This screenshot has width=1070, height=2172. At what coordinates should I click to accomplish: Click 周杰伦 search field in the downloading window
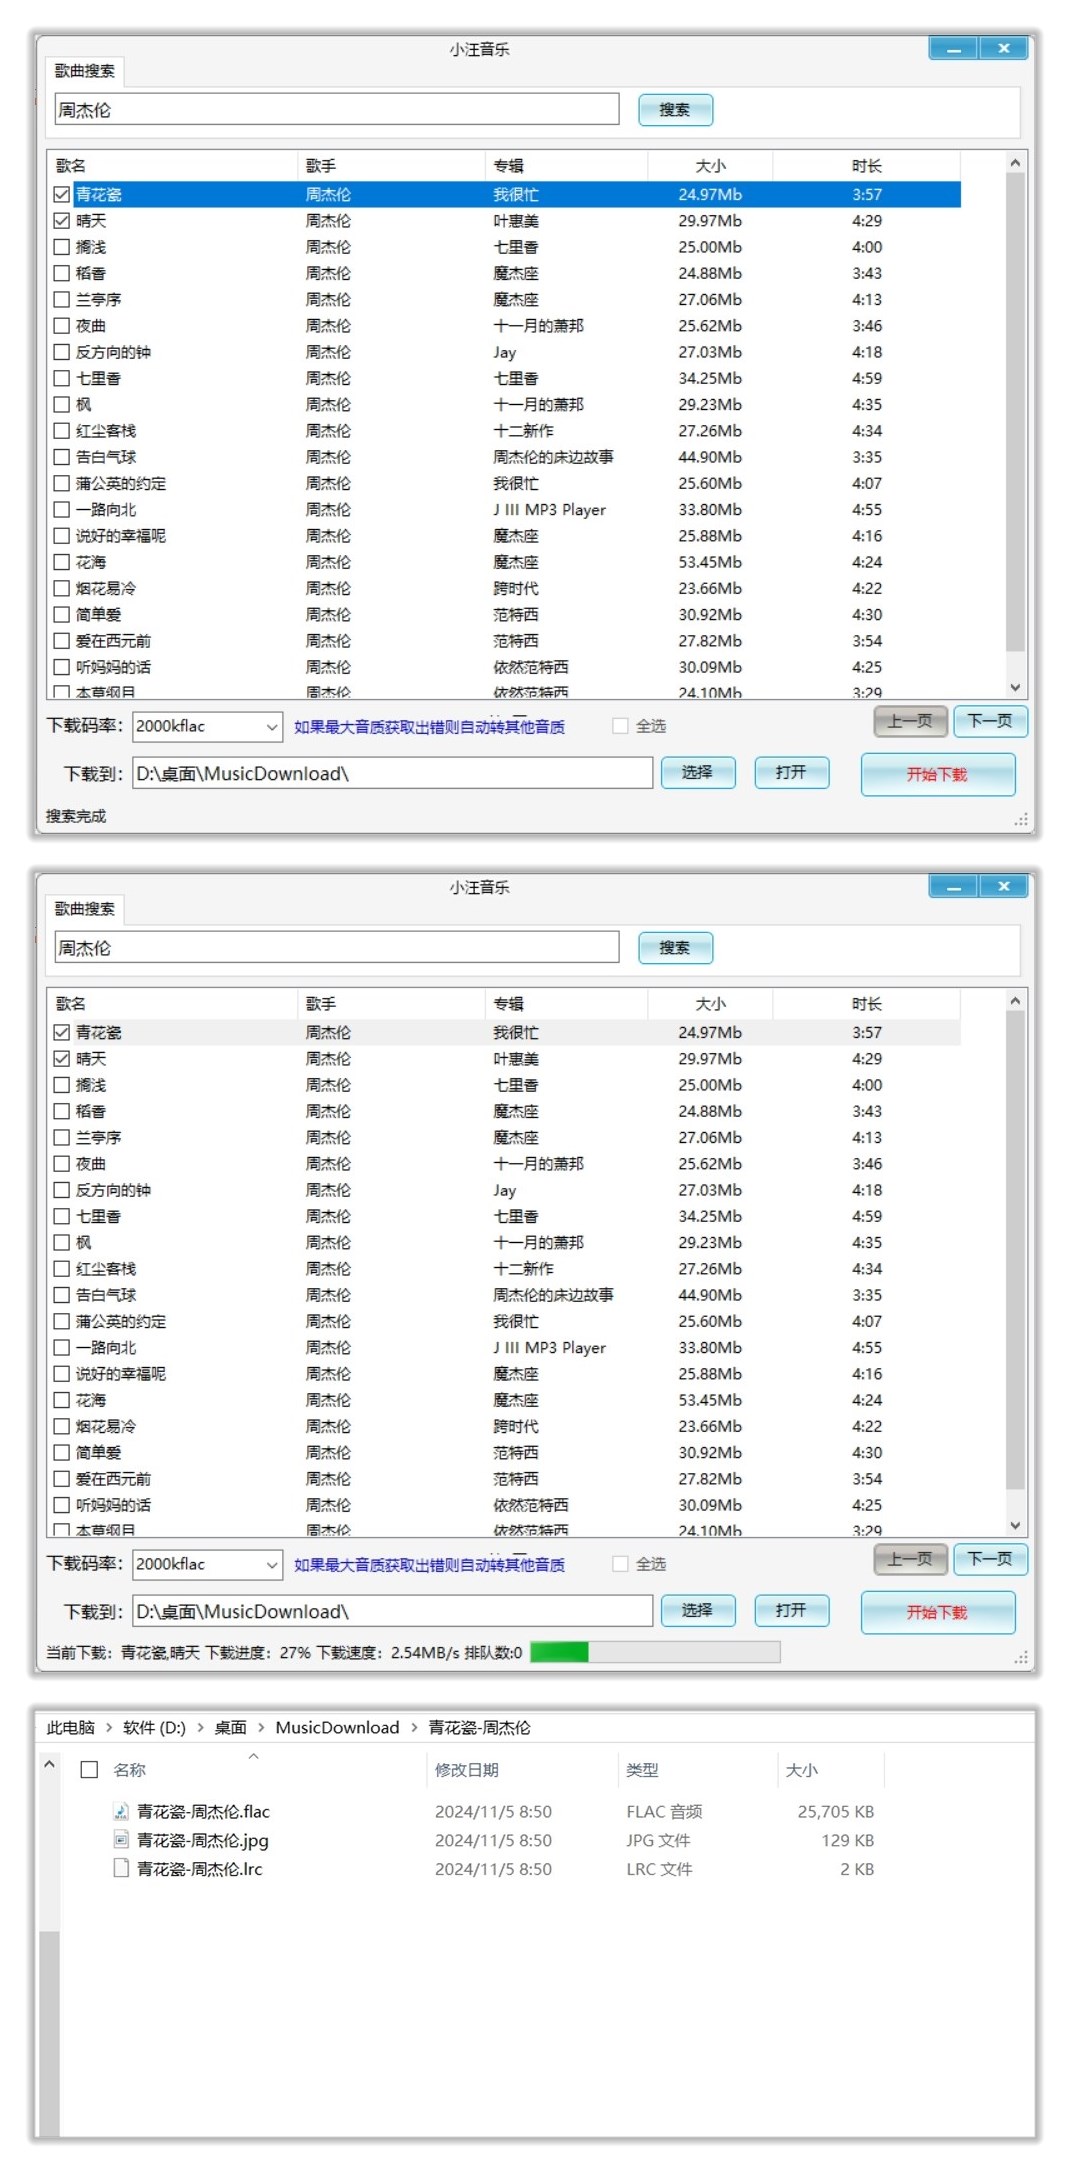tap(336, 947)
